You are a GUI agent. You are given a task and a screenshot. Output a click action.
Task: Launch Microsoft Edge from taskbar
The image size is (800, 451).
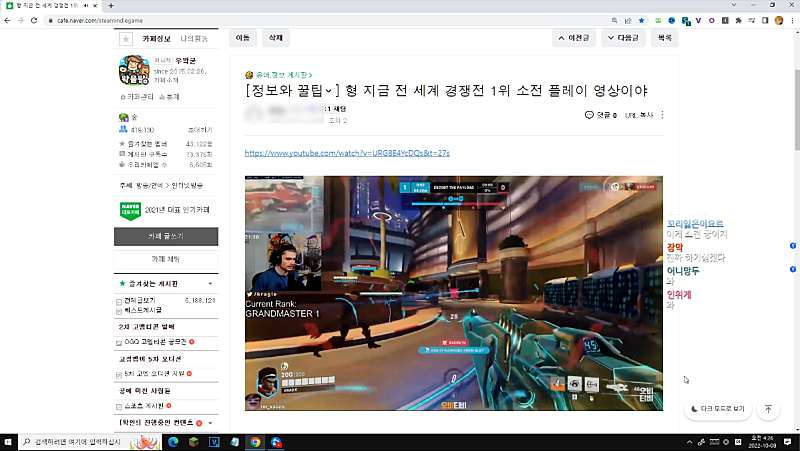pos(173,442)
